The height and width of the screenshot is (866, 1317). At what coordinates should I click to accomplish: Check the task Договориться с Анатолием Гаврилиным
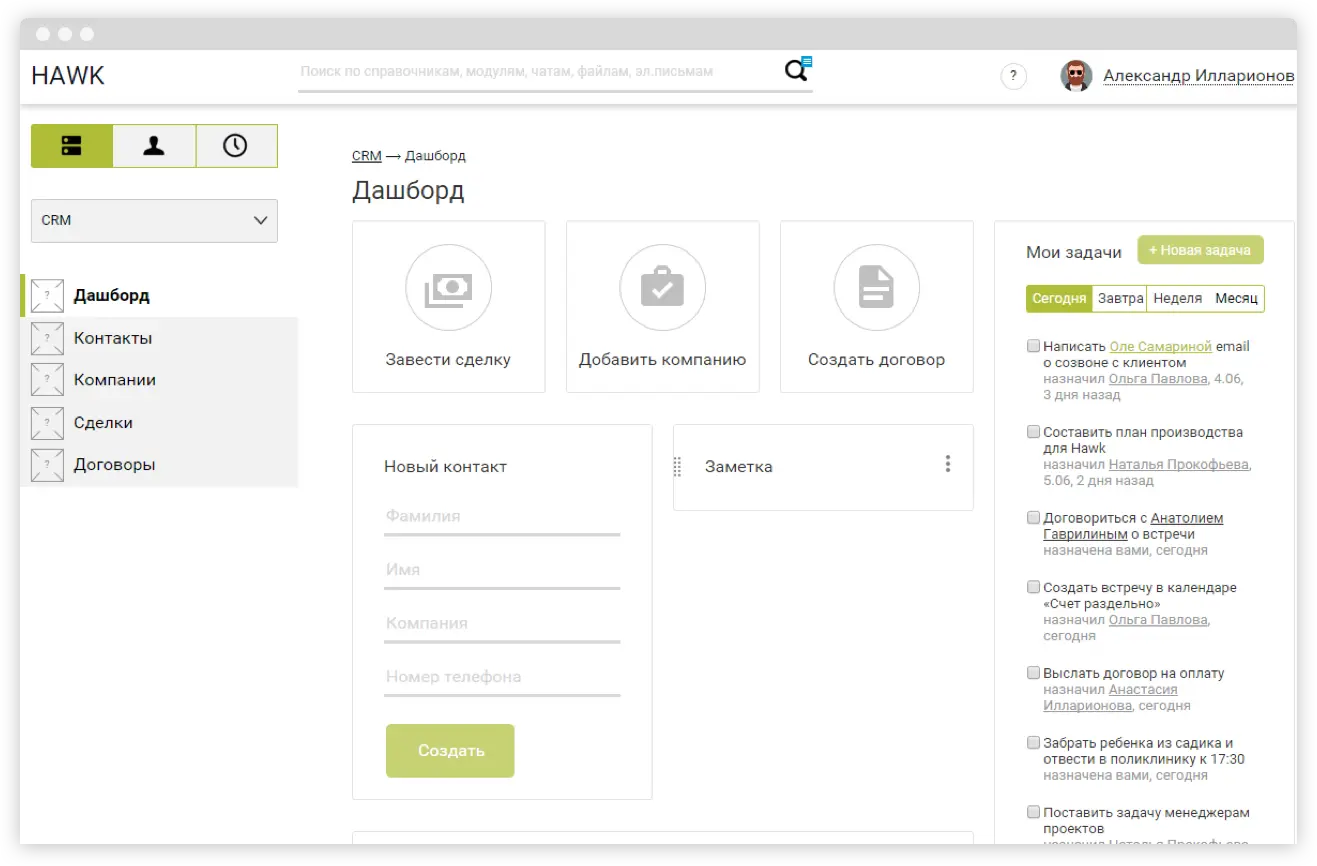click(x=1033, y=518)
